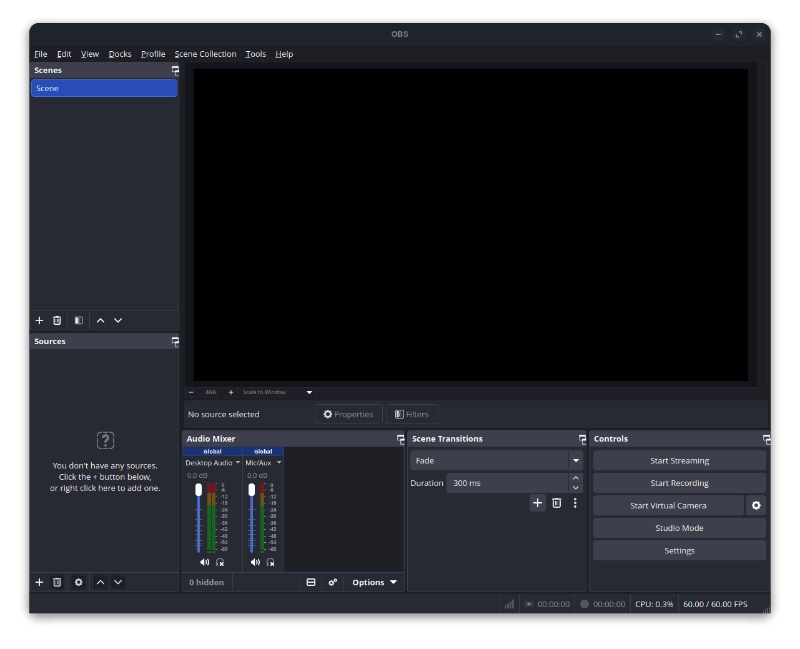This screenshot has width=800, height=649.
Task: Add a new scene with plus icon
Action: (39, 320)
